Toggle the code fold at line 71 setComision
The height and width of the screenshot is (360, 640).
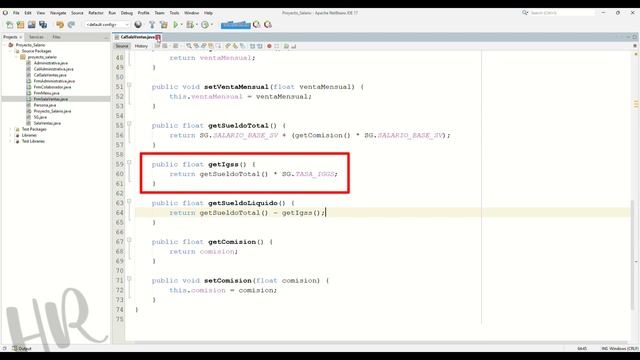pyautogui.click(x=129, y=279)
